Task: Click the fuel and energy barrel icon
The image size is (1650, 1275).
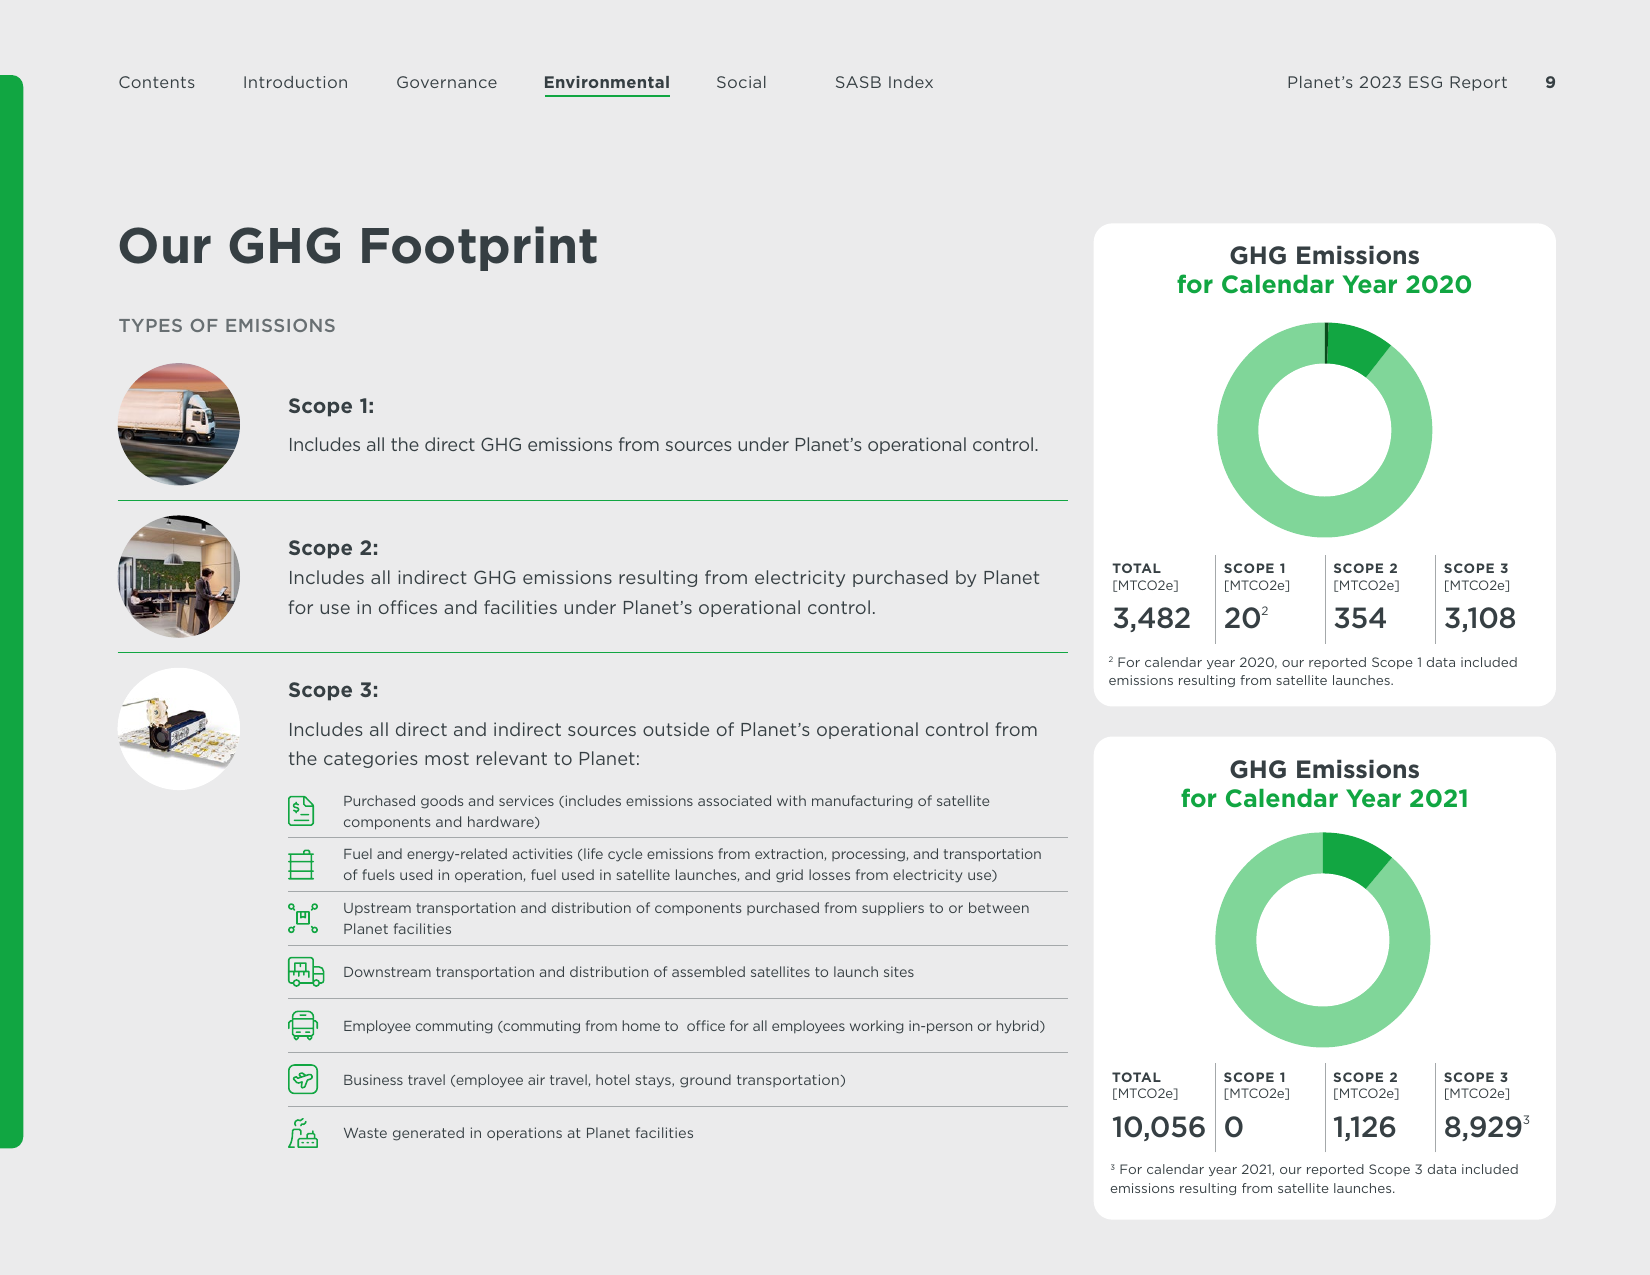Action: point(301,865)
